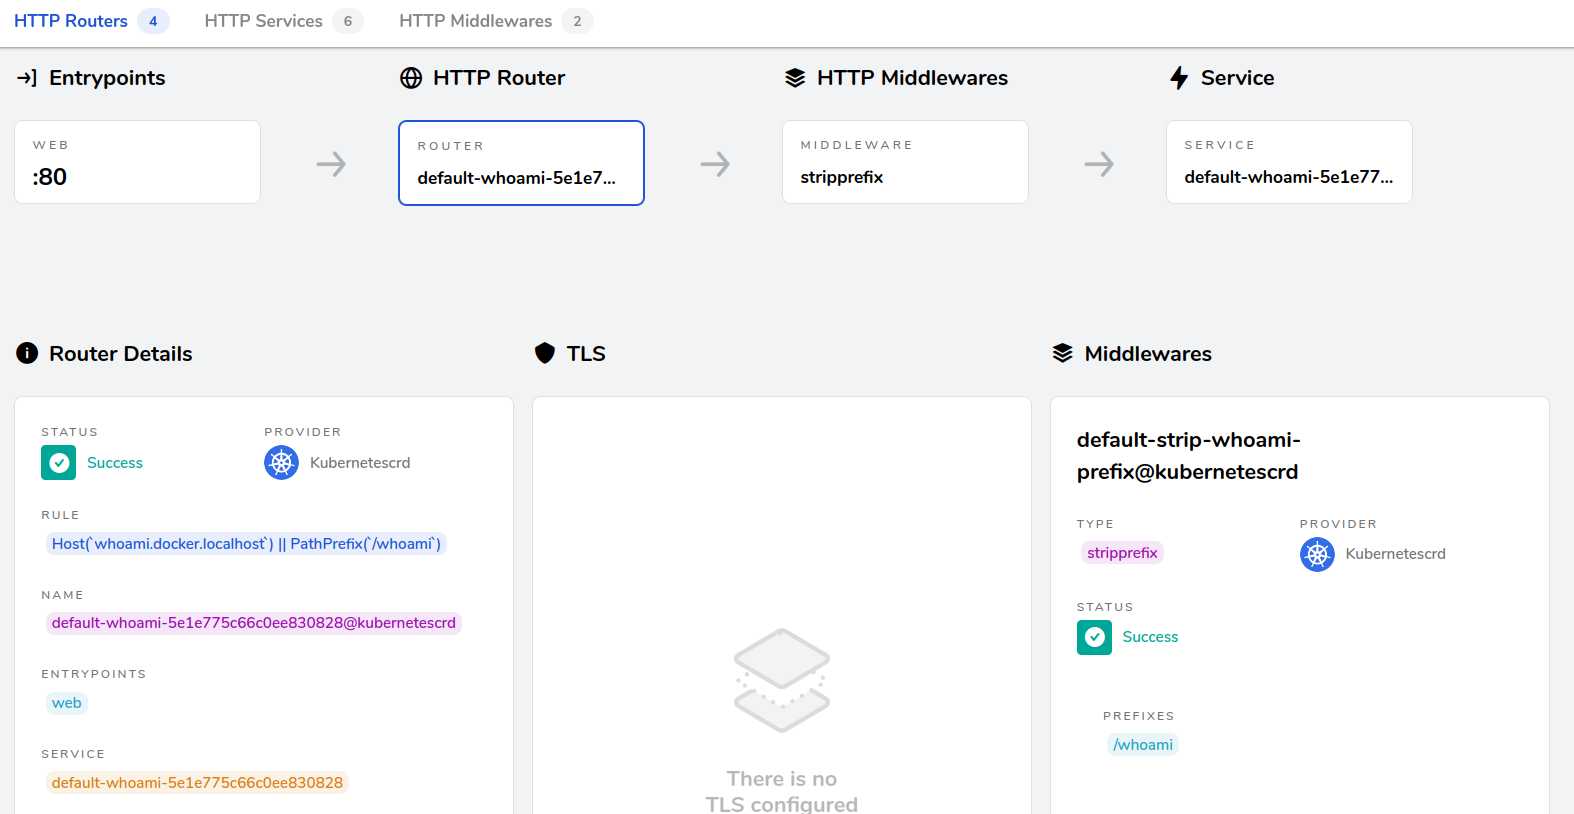Select the WEB :80 entrypoint card
The image size is (1574, 814).
click(138, 162)
